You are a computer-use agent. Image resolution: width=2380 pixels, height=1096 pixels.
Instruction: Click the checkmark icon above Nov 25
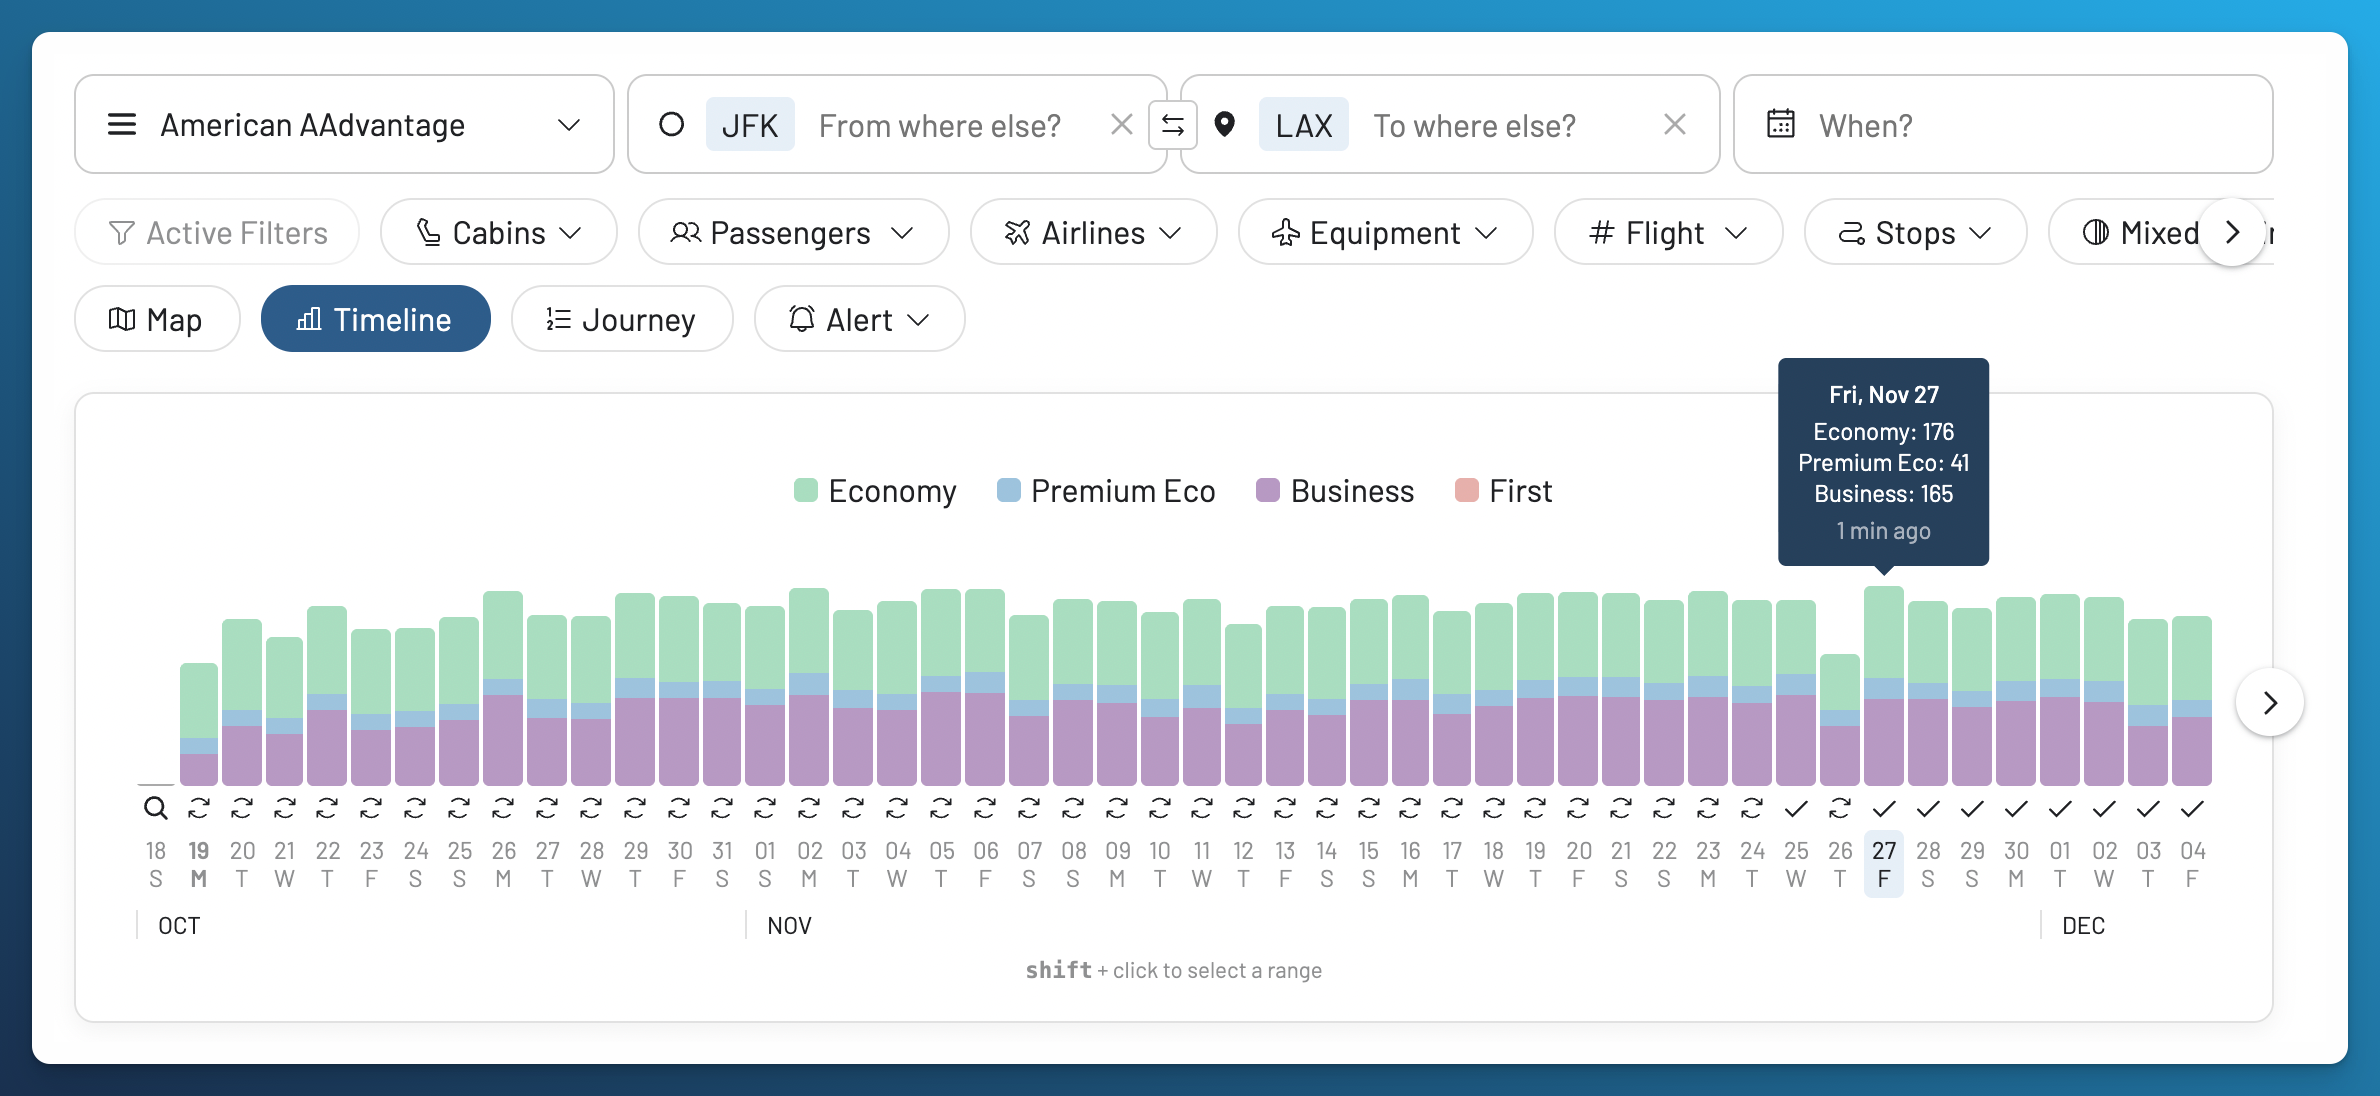[1796, 808]
